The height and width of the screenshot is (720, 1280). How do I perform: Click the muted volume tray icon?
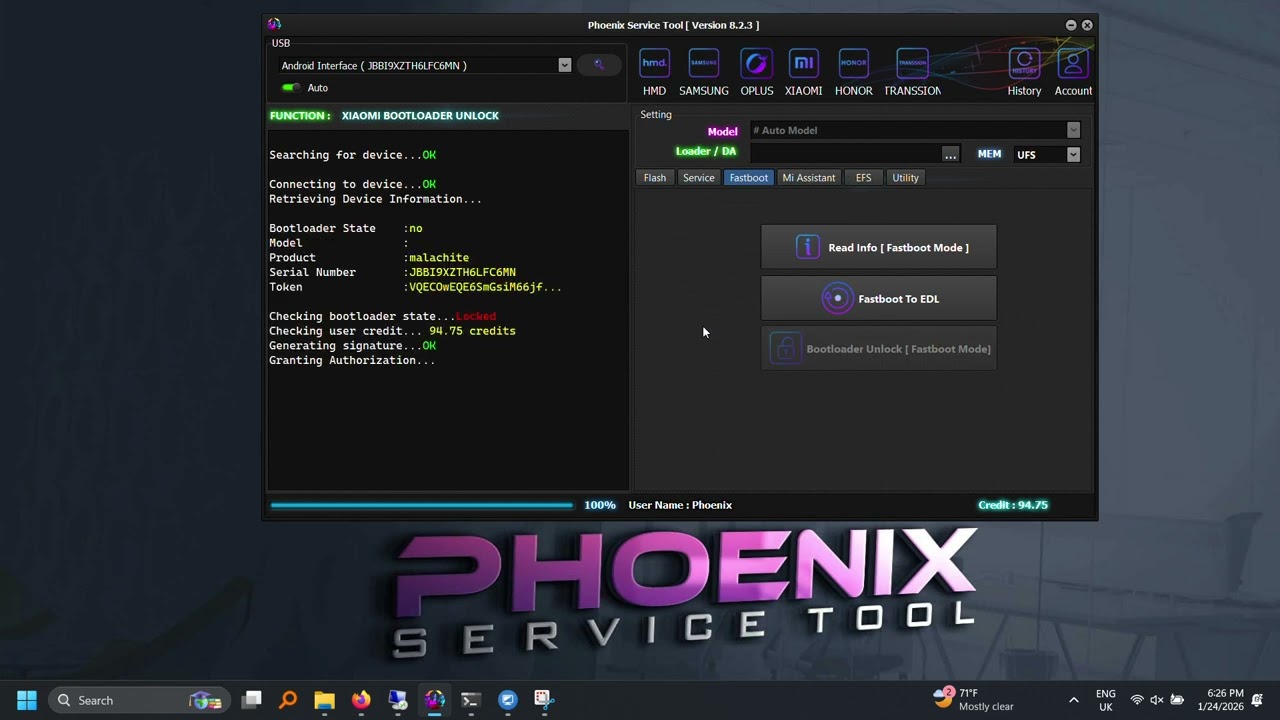(1157, 700)
